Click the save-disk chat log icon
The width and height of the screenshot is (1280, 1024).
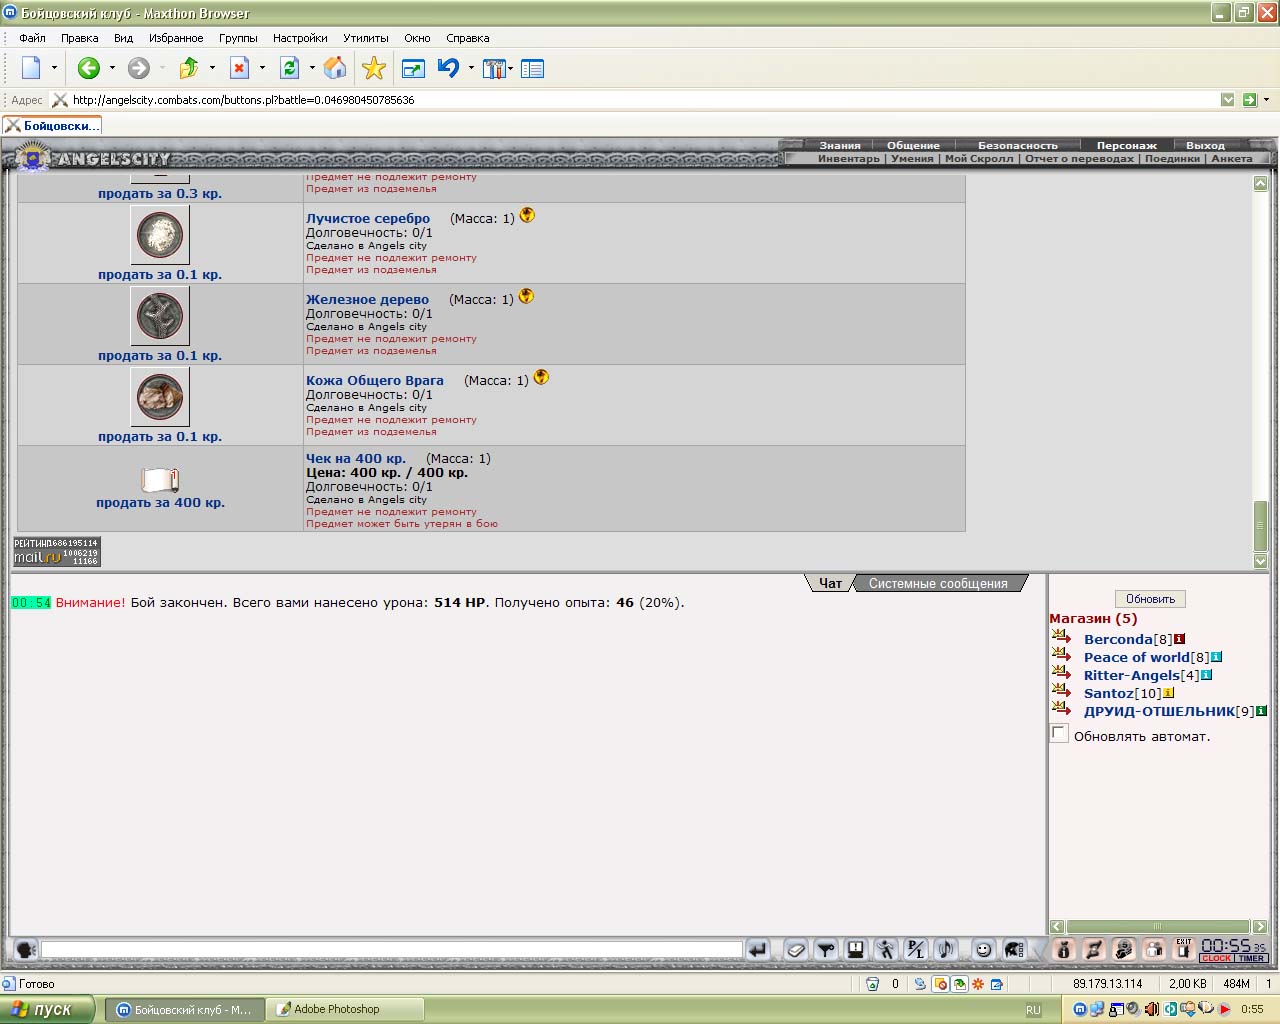click(856, 949)
